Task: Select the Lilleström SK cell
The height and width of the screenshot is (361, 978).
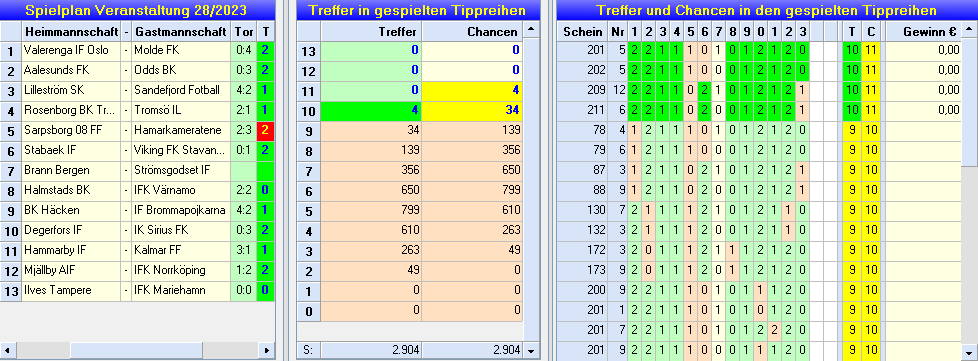Action: (x=71, y=91)
